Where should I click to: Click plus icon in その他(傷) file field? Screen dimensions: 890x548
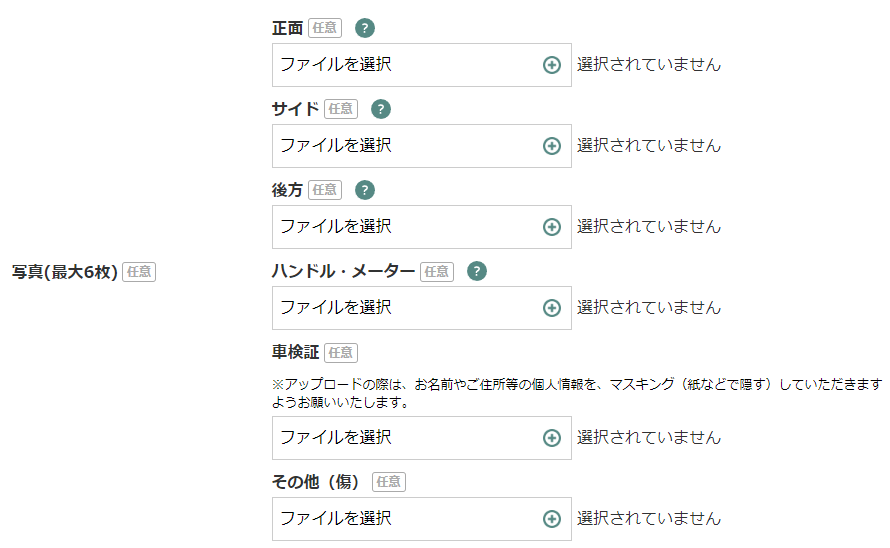[x=552, y=519]
